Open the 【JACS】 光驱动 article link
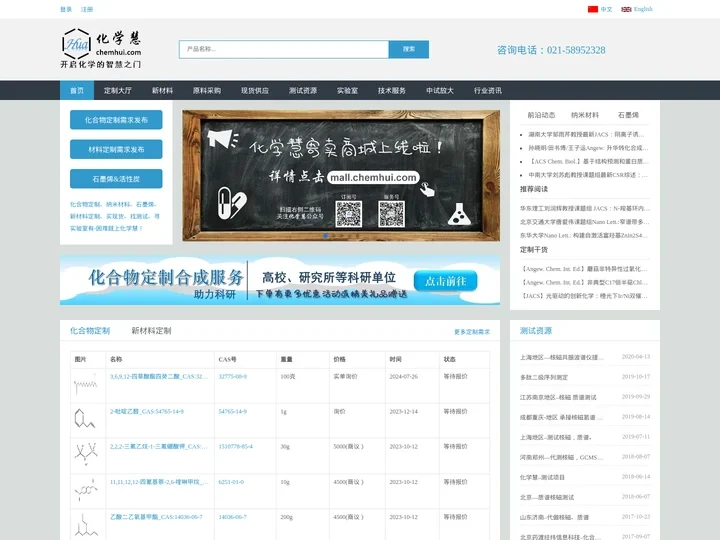Viewport: 720px width, 540px height. (584, 296)
